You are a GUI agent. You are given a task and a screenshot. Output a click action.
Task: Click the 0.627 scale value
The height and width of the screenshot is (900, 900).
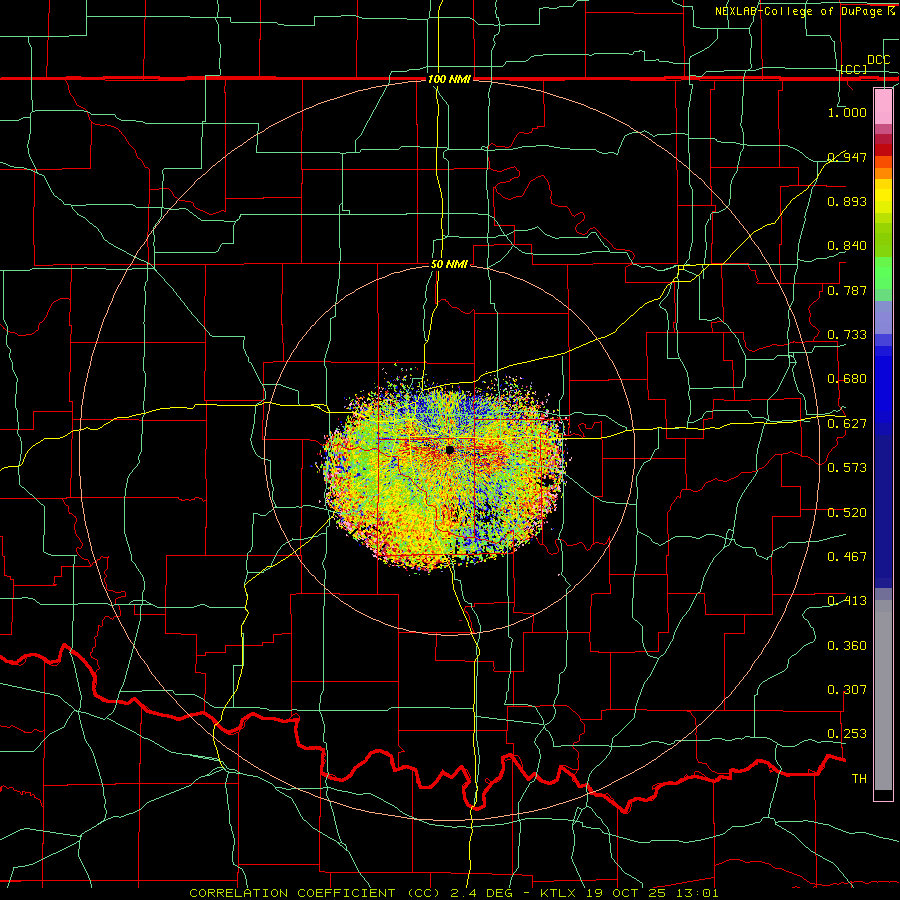pos(847,424)
